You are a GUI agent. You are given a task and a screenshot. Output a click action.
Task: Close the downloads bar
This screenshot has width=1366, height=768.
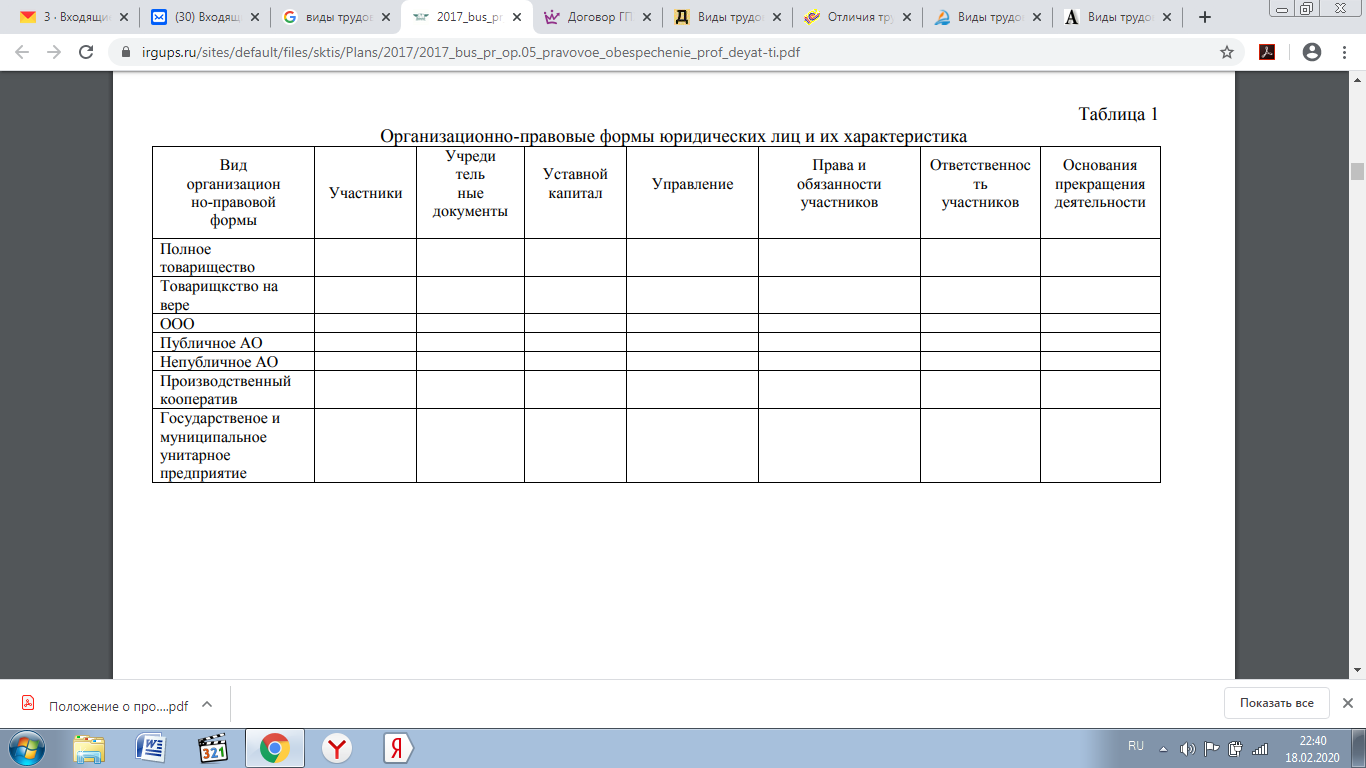(1347, 703)
